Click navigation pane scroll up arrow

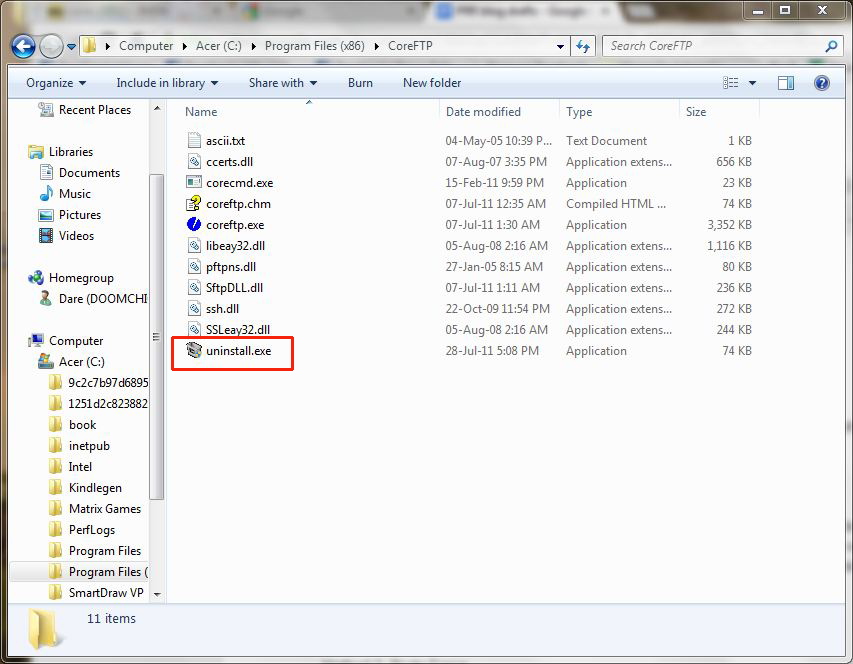[157, 108]
